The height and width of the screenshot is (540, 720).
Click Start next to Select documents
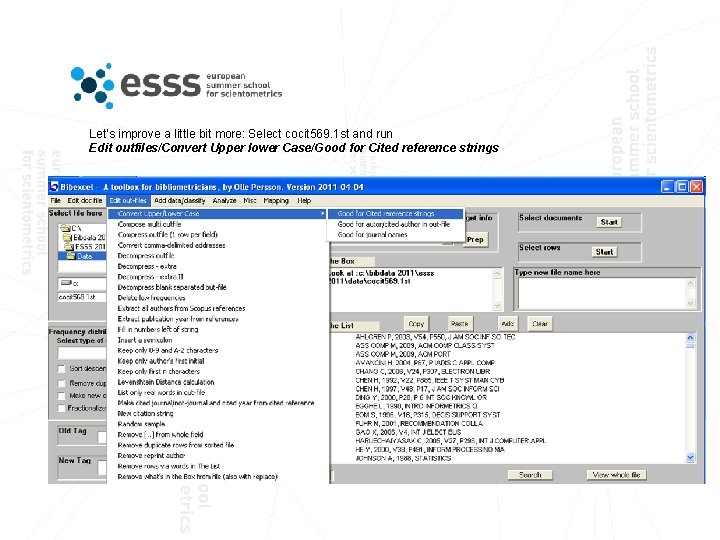pos(609,222)
